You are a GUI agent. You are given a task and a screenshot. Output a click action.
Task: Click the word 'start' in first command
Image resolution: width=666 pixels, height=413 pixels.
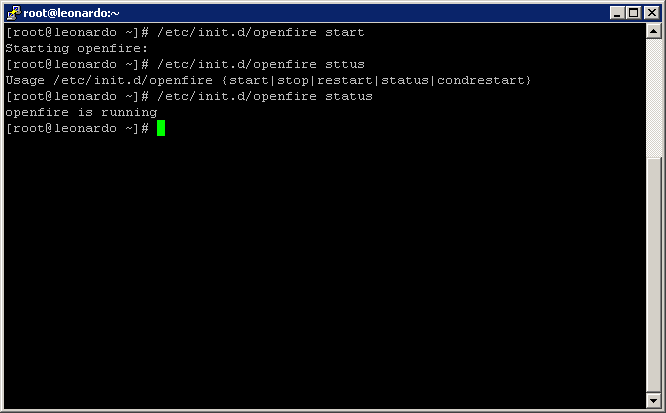(344, 32)
